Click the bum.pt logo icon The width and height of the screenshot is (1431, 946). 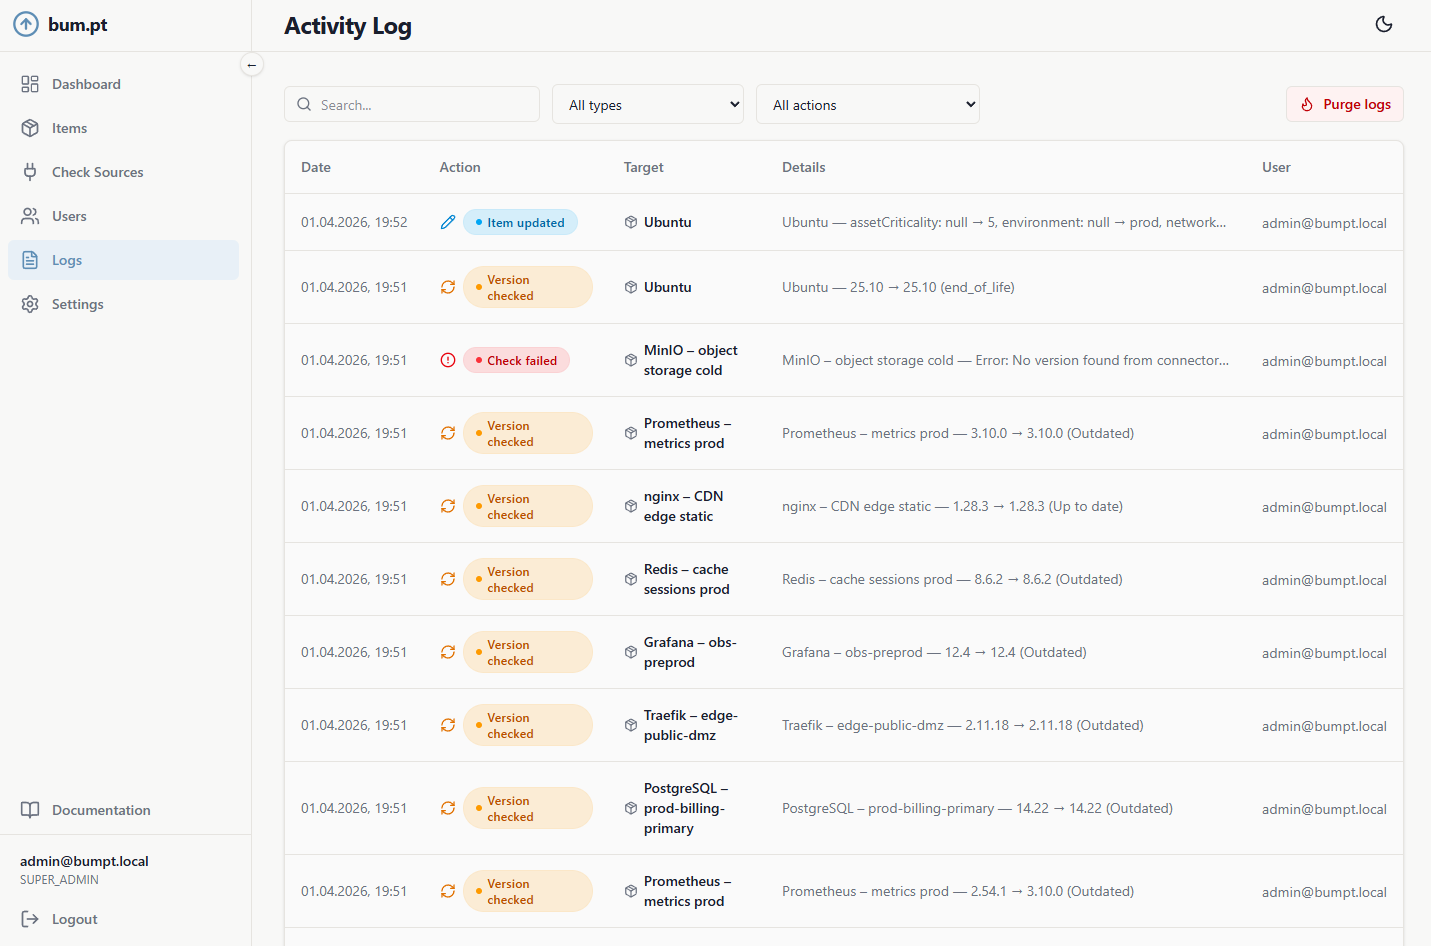[x=26, y=24]
